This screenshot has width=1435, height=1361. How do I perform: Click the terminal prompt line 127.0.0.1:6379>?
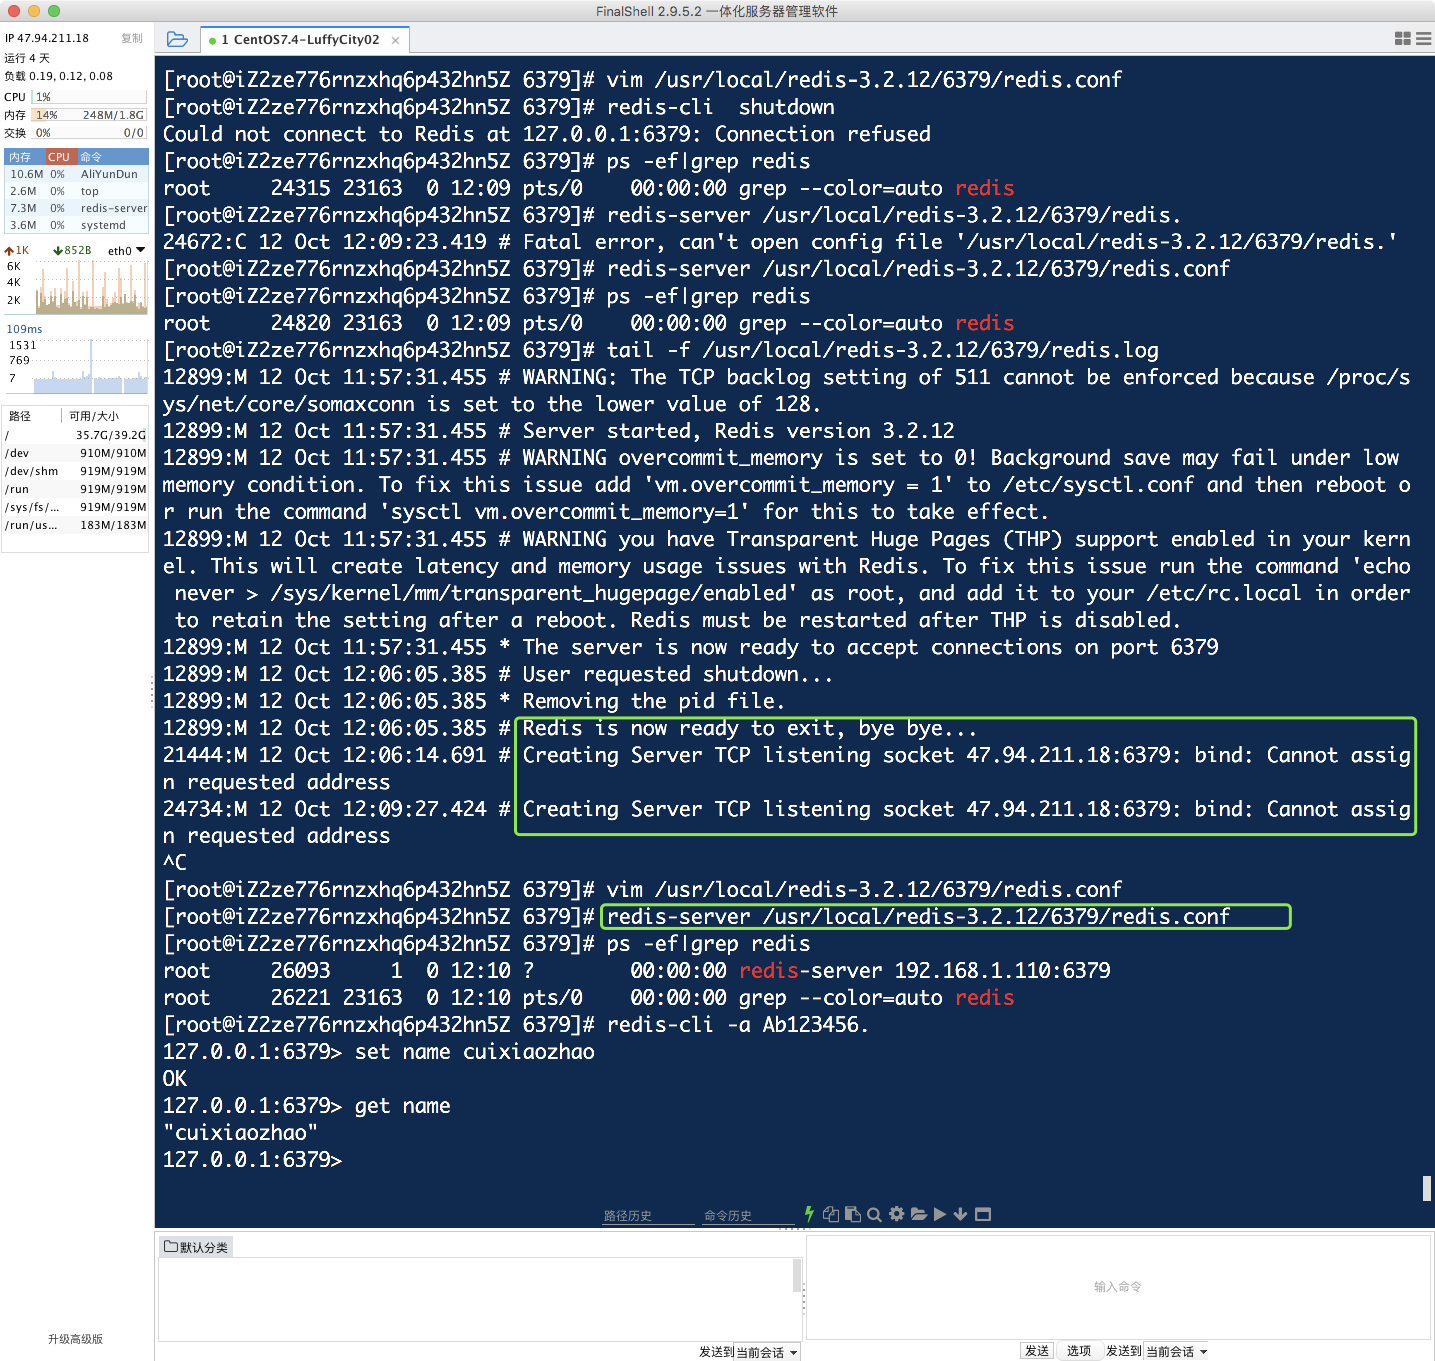pos(253,1160)
